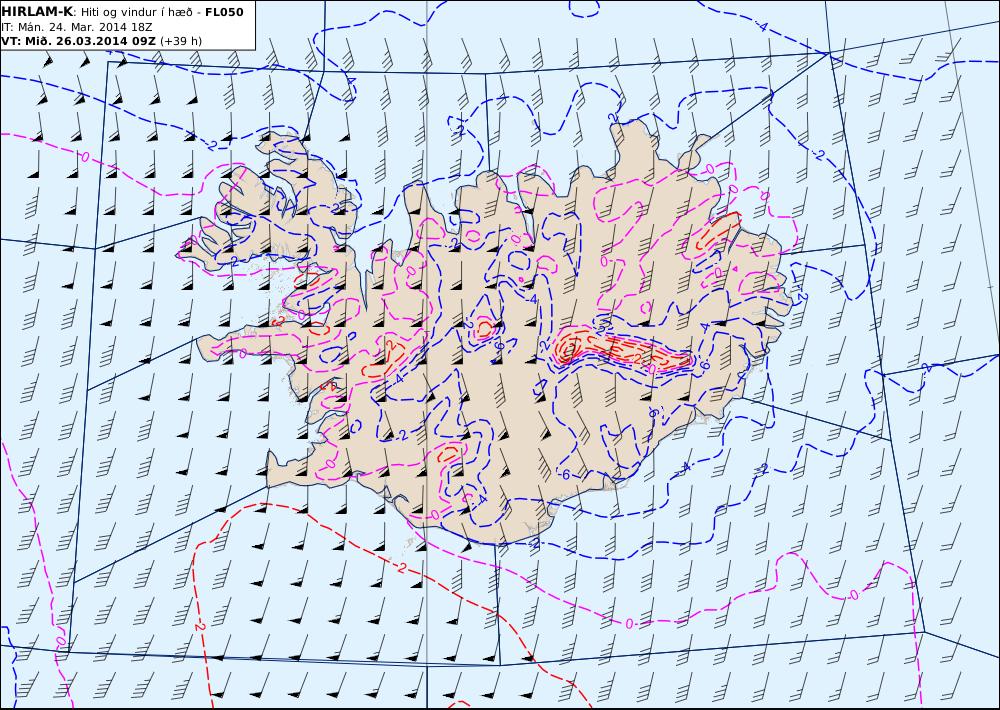Click the 'VT: Mið. 26.03.2014 09Z' valid time
The width and height of the screenshot is (1000, 710).
point(78,41)
